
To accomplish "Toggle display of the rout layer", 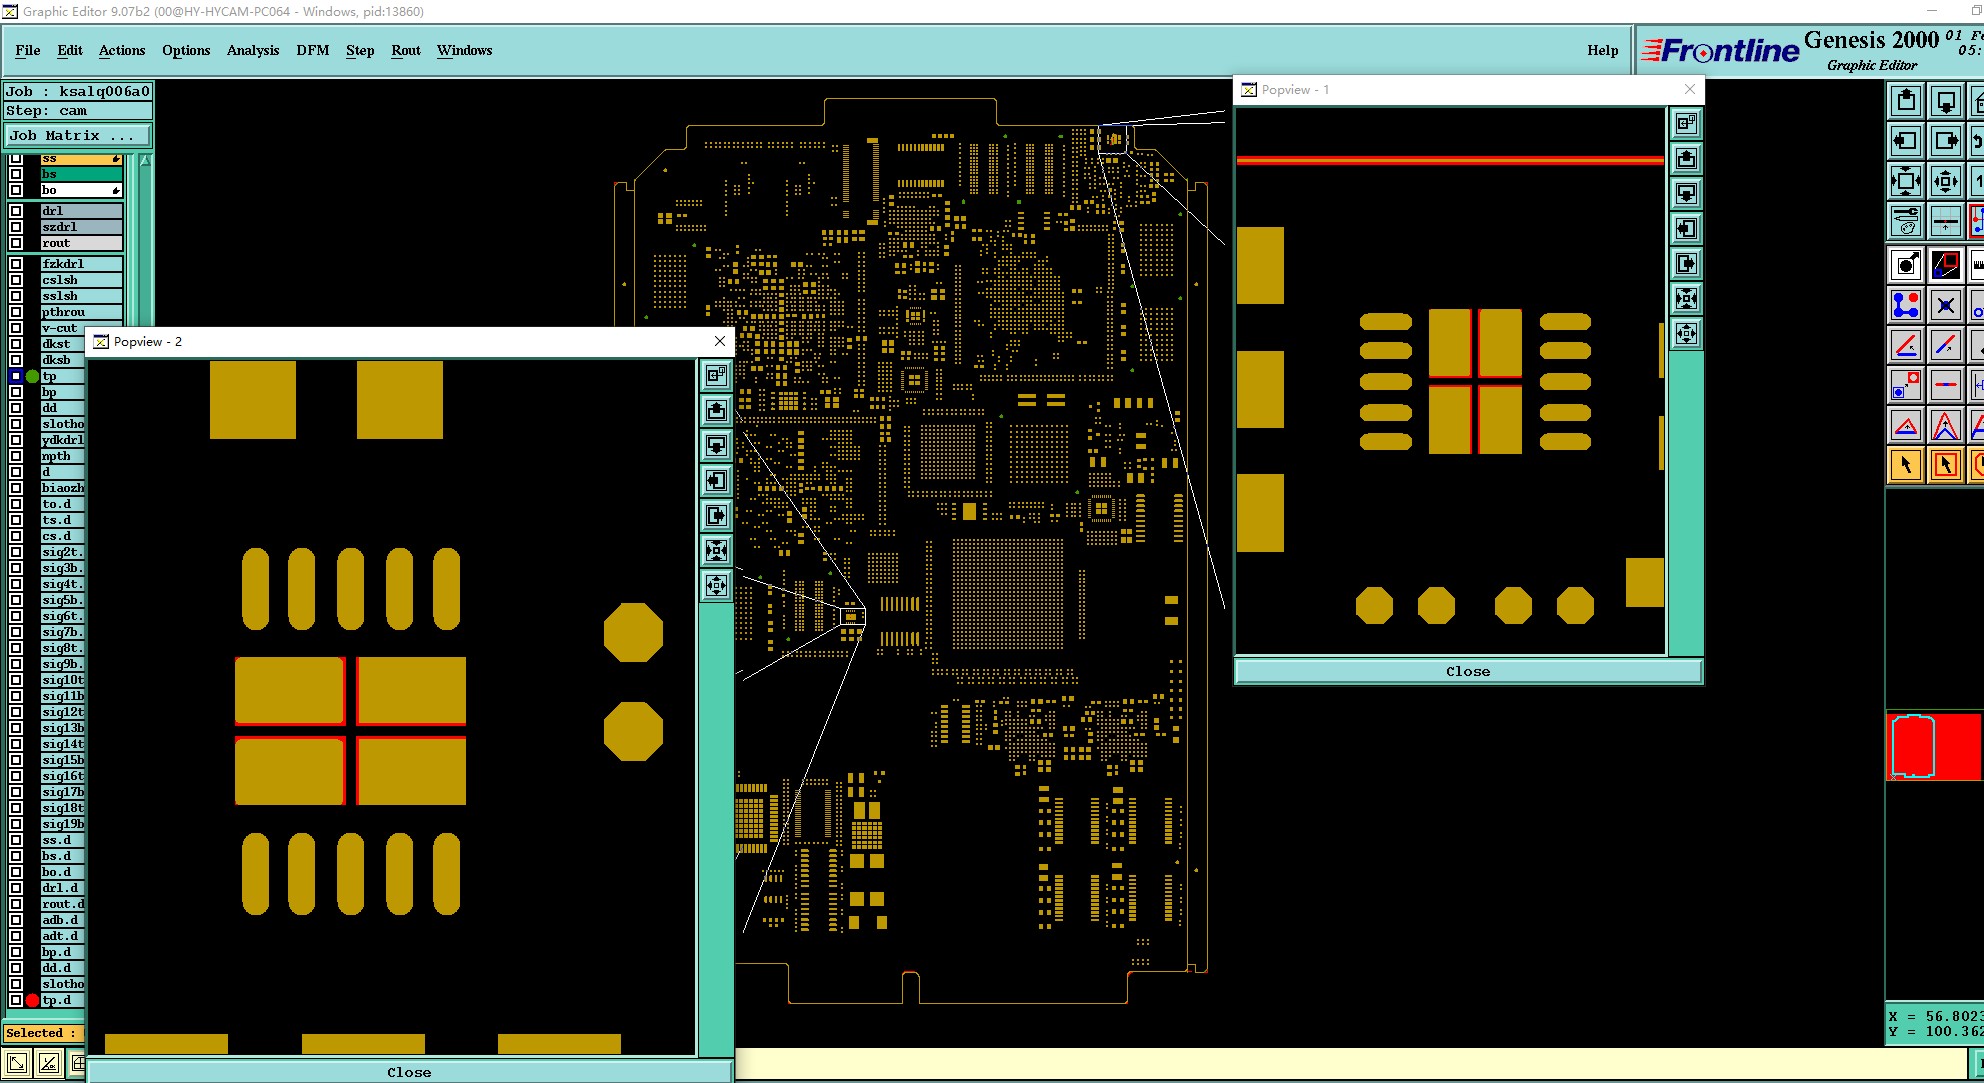I will [16, 243].
